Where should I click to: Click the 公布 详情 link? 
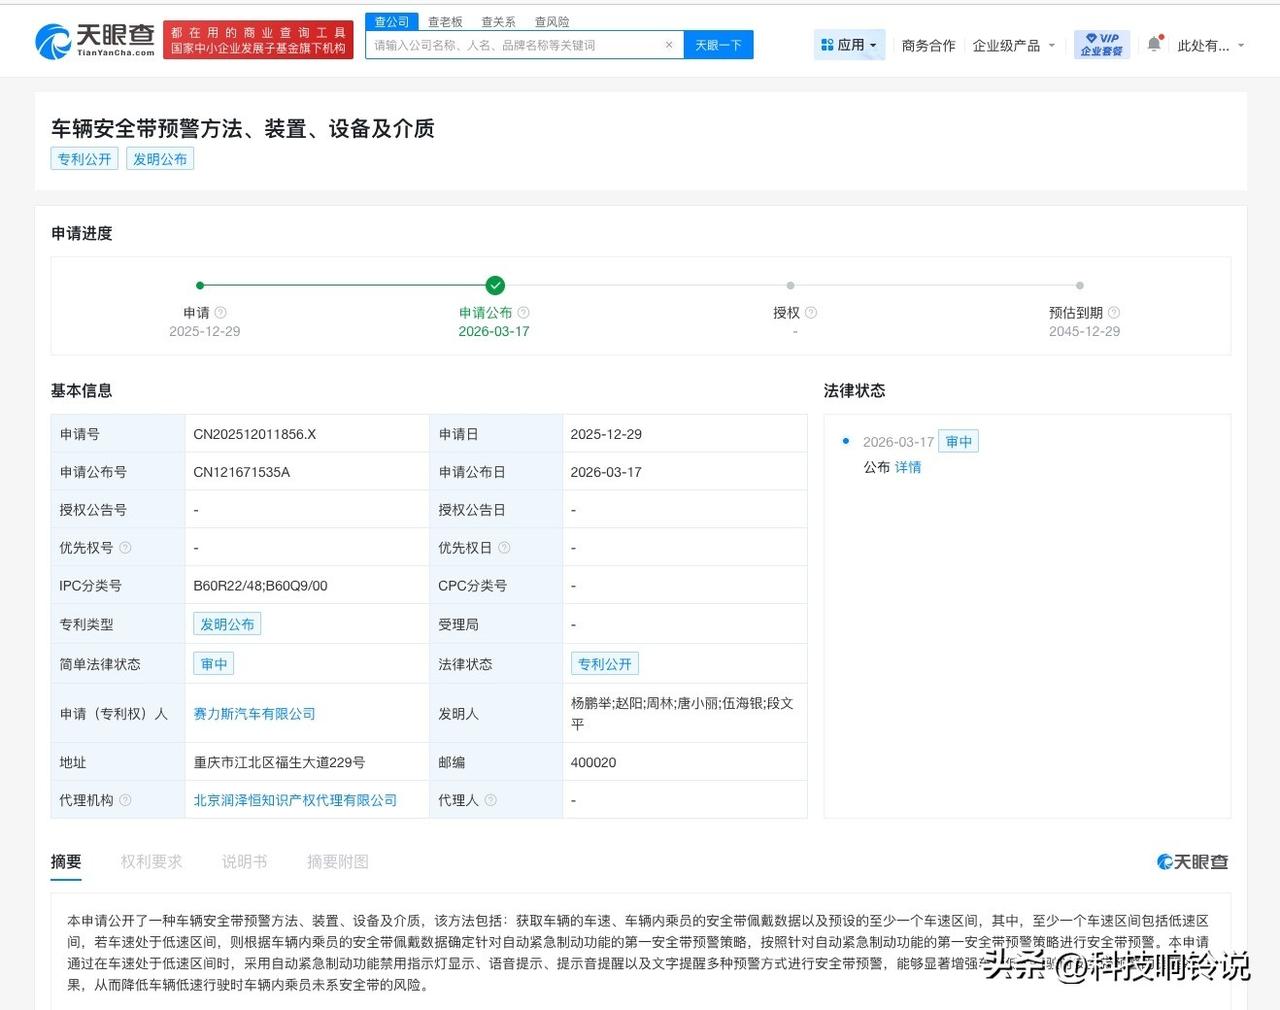pyautogui.click(x=906, y=467)
